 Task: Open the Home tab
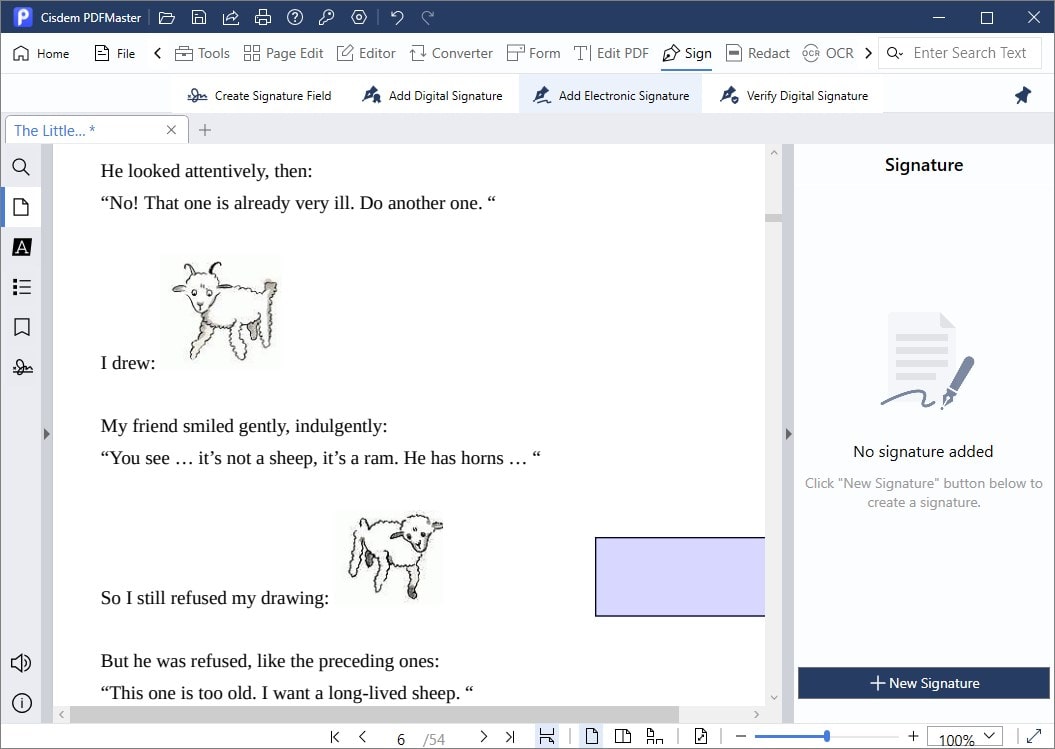click(x=41, y=53)
